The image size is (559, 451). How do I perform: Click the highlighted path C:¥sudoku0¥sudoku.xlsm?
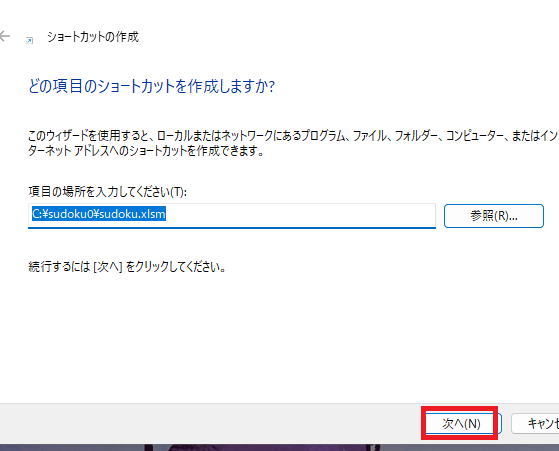pos(99,214)
